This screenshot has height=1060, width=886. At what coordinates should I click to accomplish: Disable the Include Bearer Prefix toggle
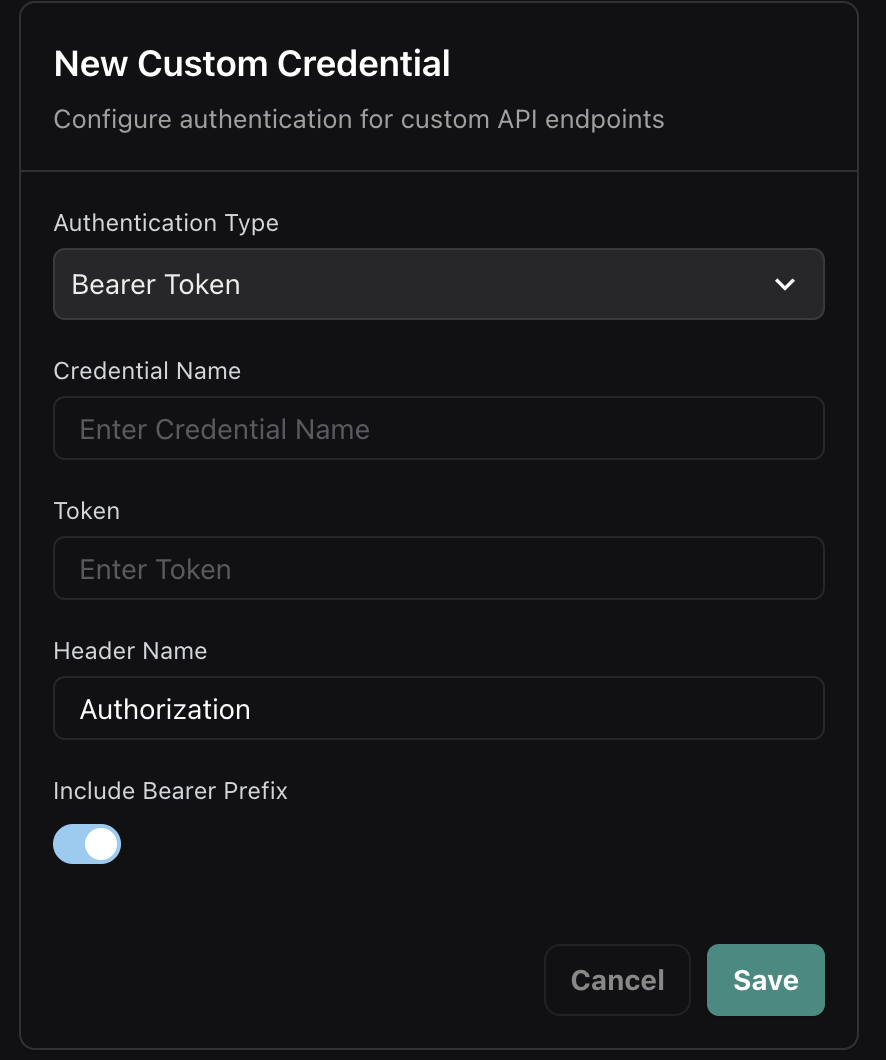coord(87,844)
